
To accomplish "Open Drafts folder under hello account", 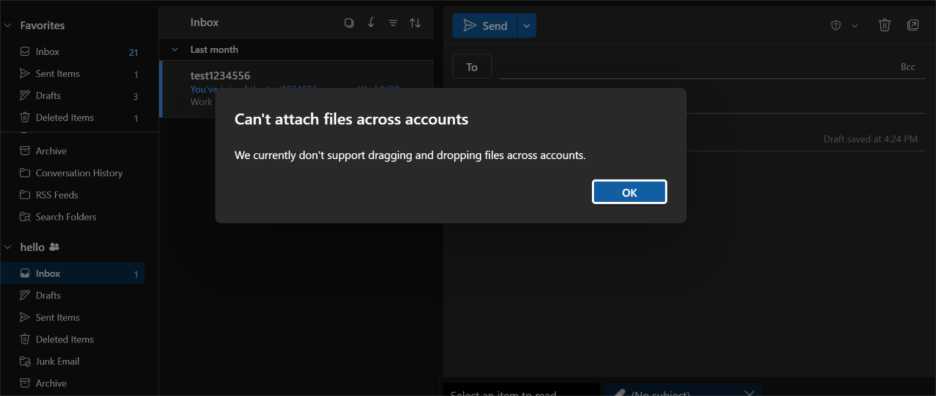I will click(72, 296).
